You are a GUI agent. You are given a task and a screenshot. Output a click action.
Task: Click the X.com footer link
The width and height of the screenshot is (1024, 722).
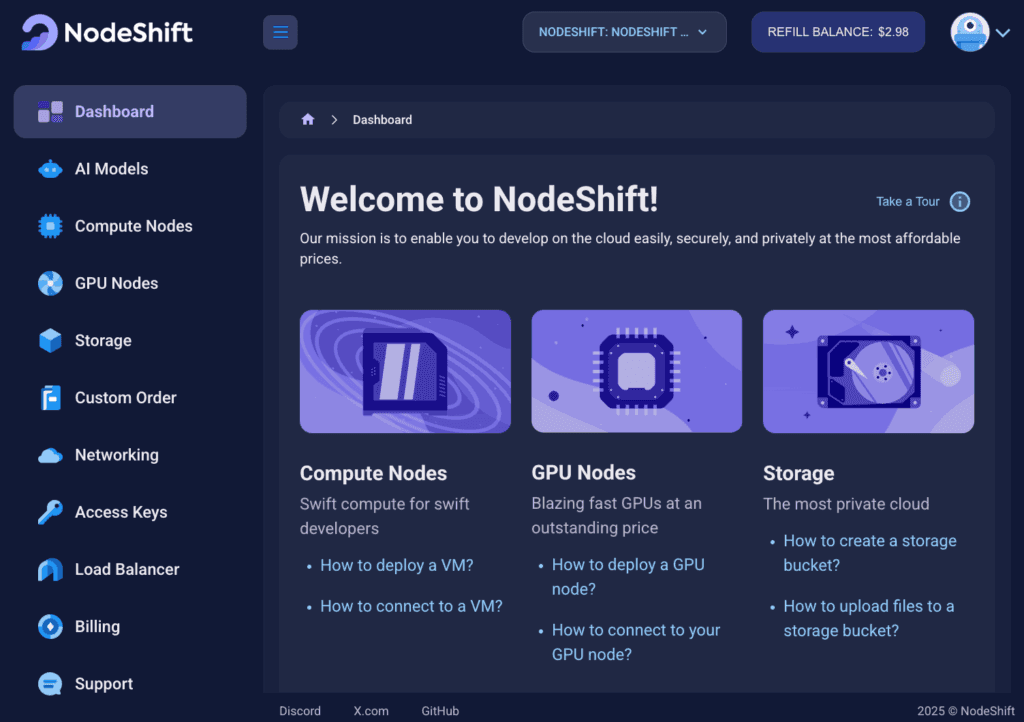click(x=371, y=711)
